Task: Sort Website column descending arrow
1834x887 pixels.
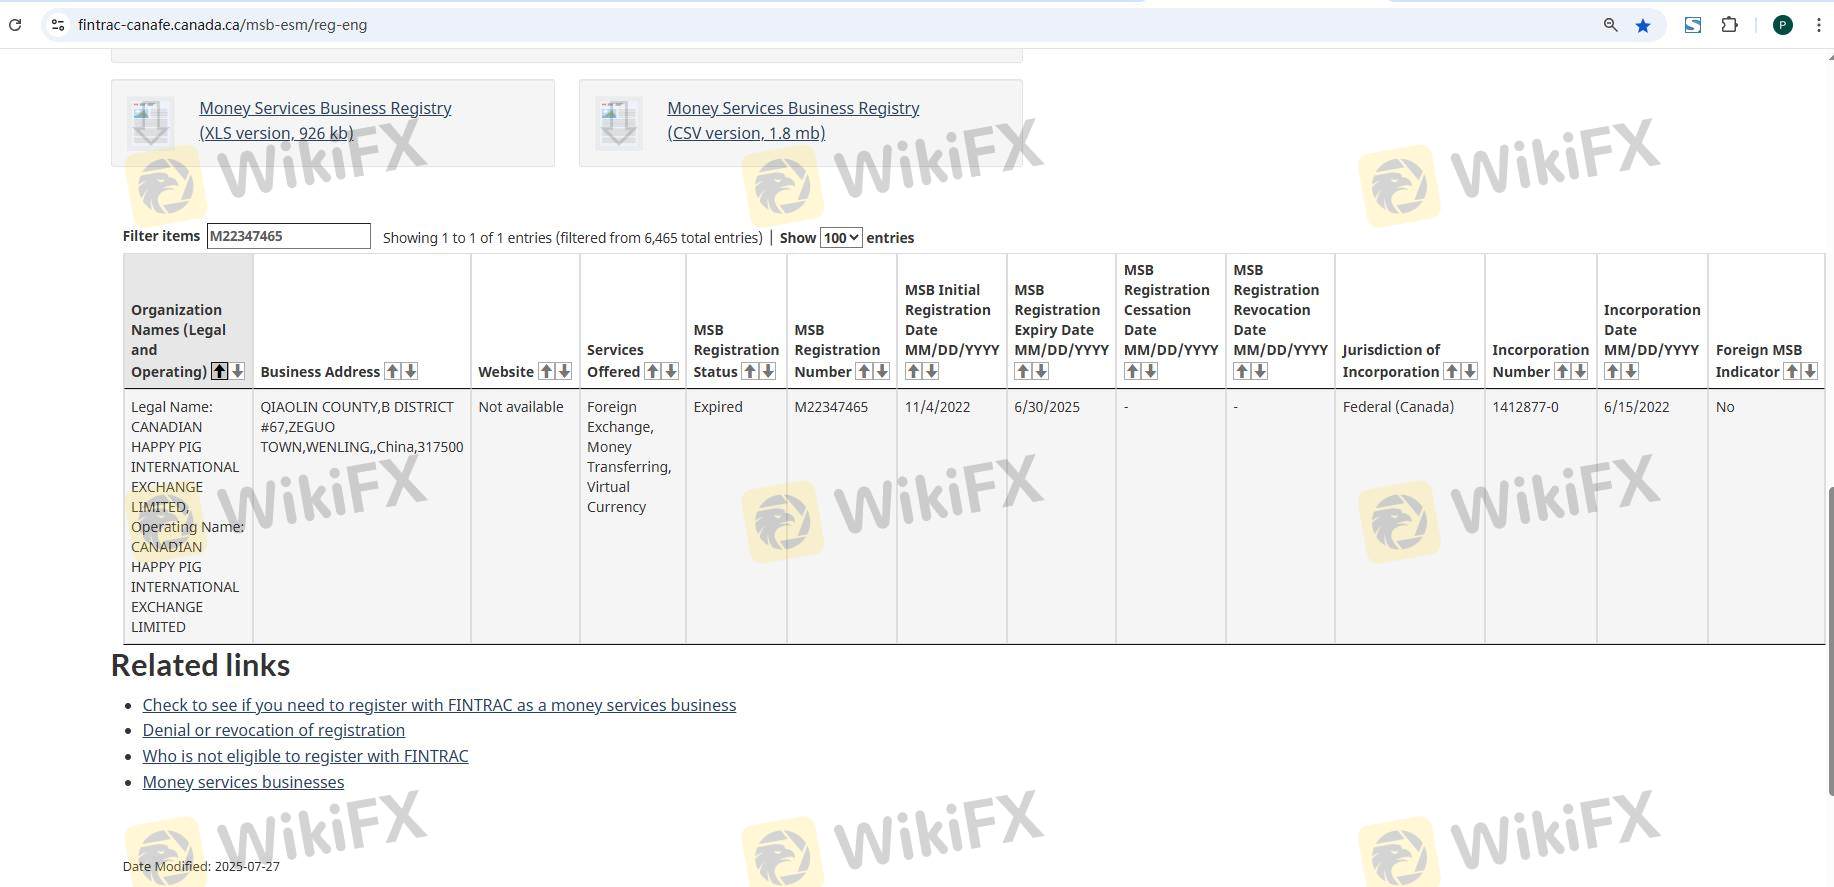Action: 564,371
